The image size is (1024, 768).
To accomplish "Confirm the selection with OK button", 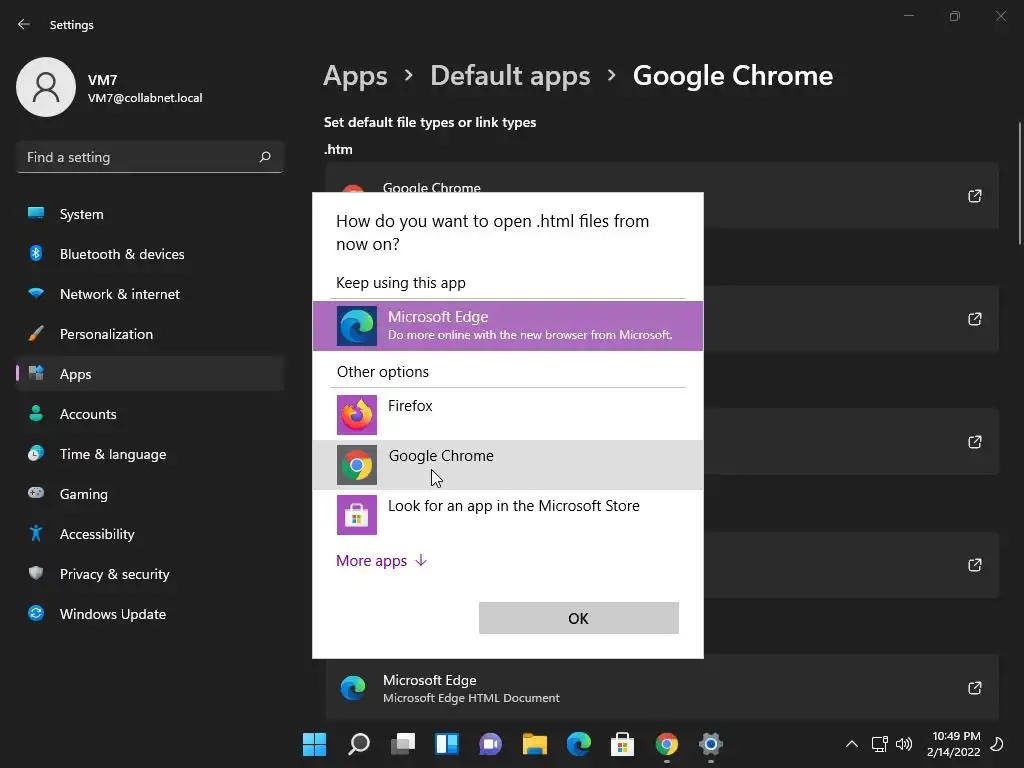I will coord(579,618).
